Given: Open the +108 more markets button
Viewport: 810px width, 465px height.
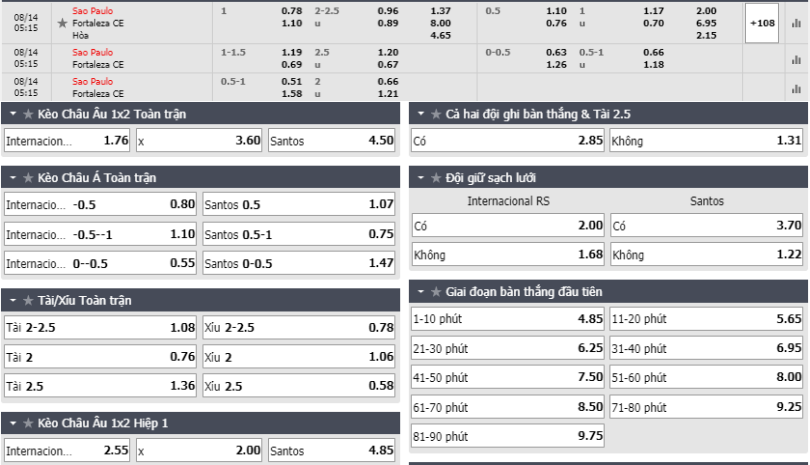Looking at the screenshot, I should coord(762,23).
